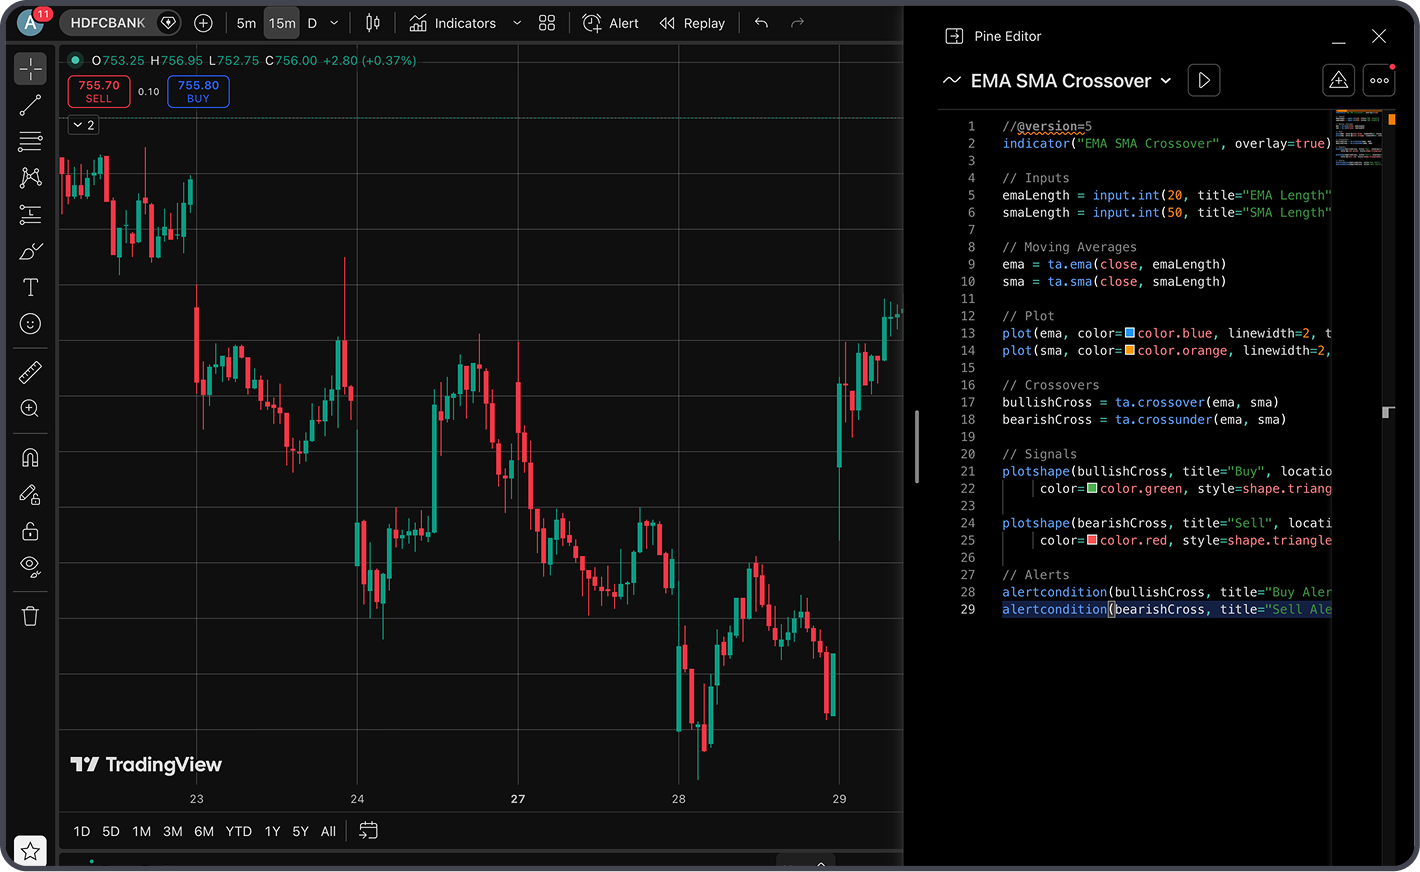1420x872 pixels.
Task: Lock all drawing tools
Action: click(x=31, y=531)
